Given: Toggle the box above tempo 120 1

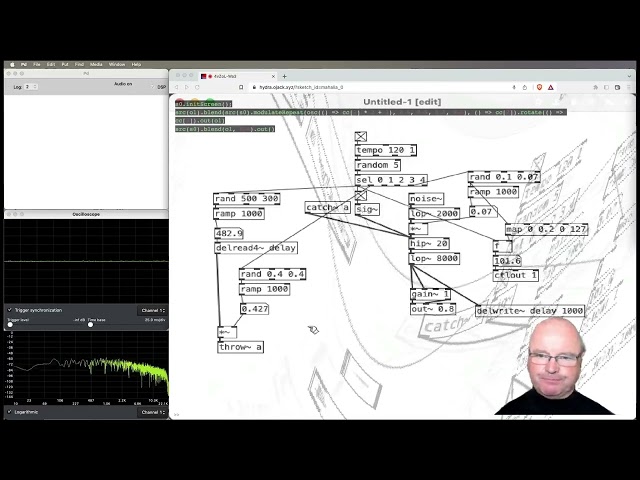Looking at the screenshot, I should (361, 136).
